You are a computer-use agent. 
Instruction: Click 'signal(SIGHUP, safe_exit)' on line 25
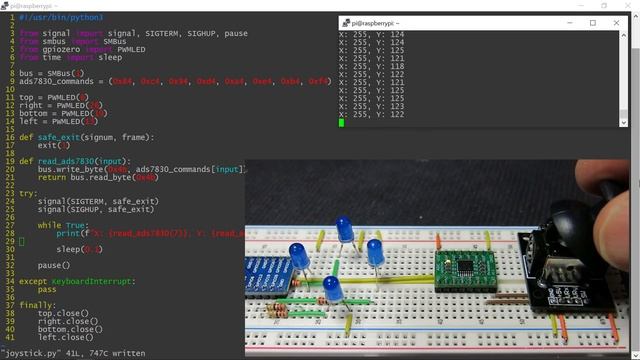tap(96, 209)
